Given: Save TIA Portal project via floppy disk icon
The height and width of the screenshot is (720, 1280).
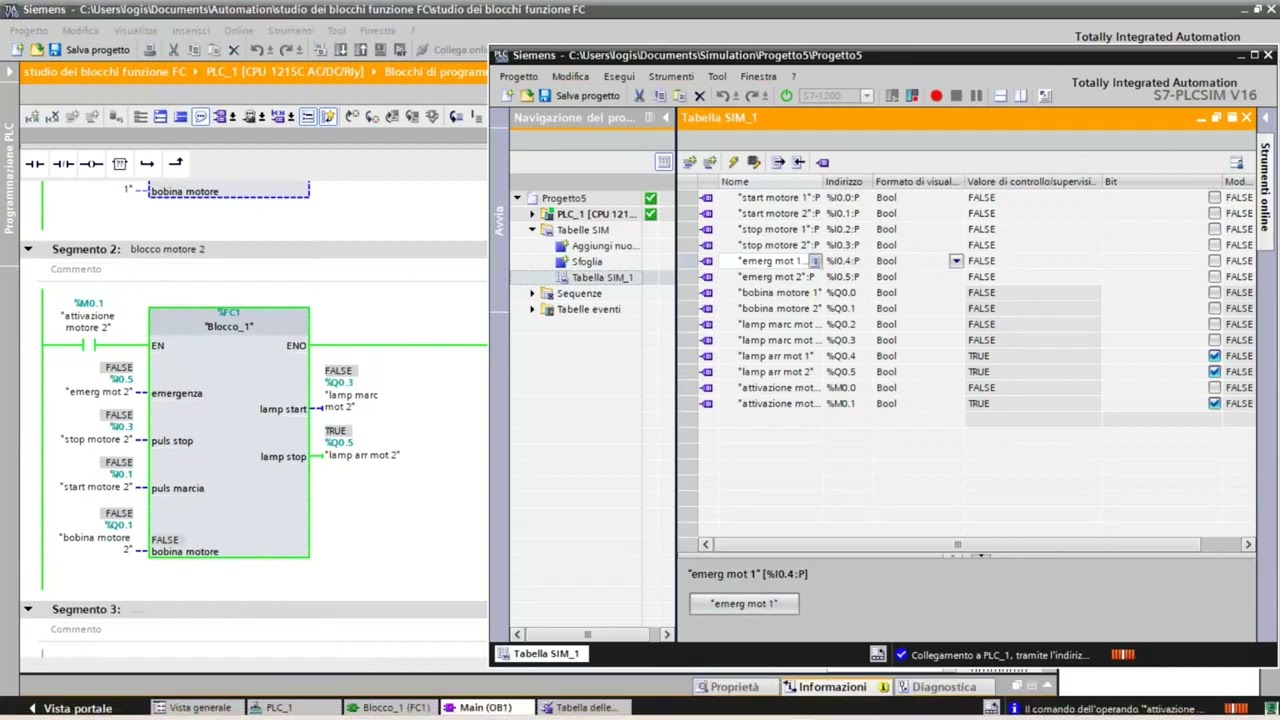Looking at the screenshot, I should (55, 50).
